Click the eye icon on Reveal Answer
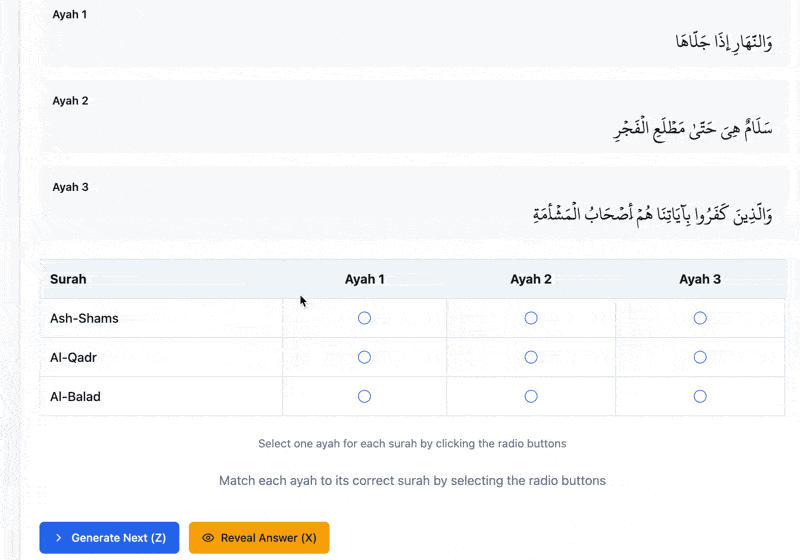Screen dimensions: 800x560 point(208,538)
